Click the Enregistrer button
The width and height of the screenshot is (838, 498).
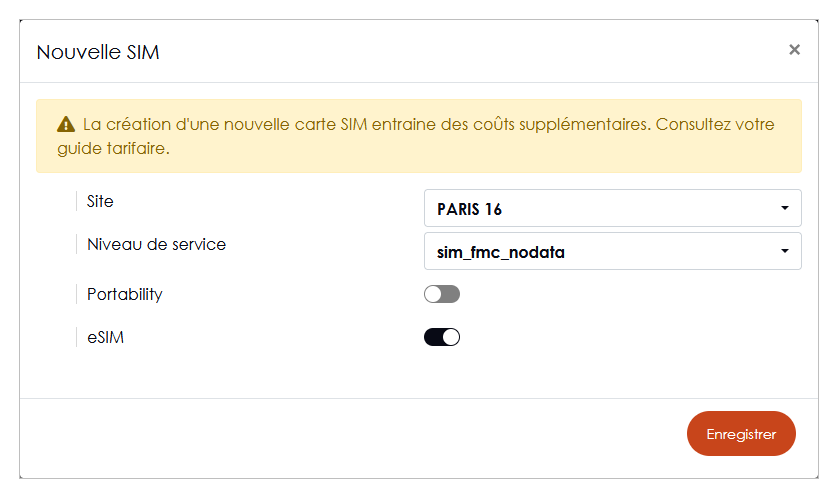click(x=741, y=433)
